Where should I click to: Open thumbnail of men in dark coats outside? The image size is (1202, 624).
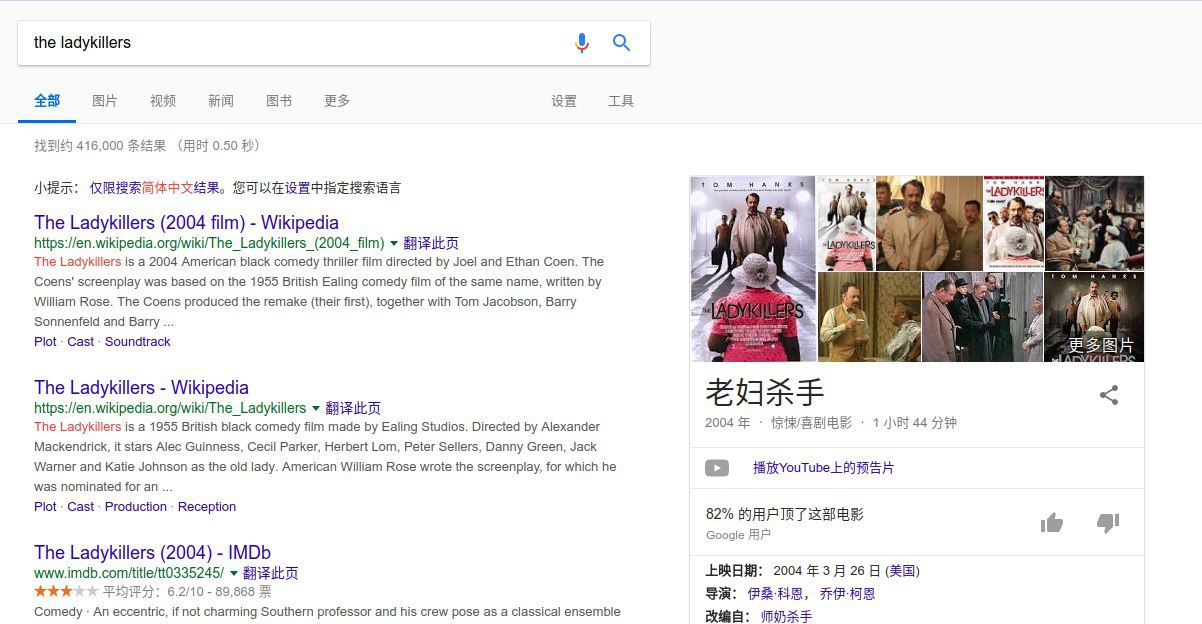tap(982, 317)
